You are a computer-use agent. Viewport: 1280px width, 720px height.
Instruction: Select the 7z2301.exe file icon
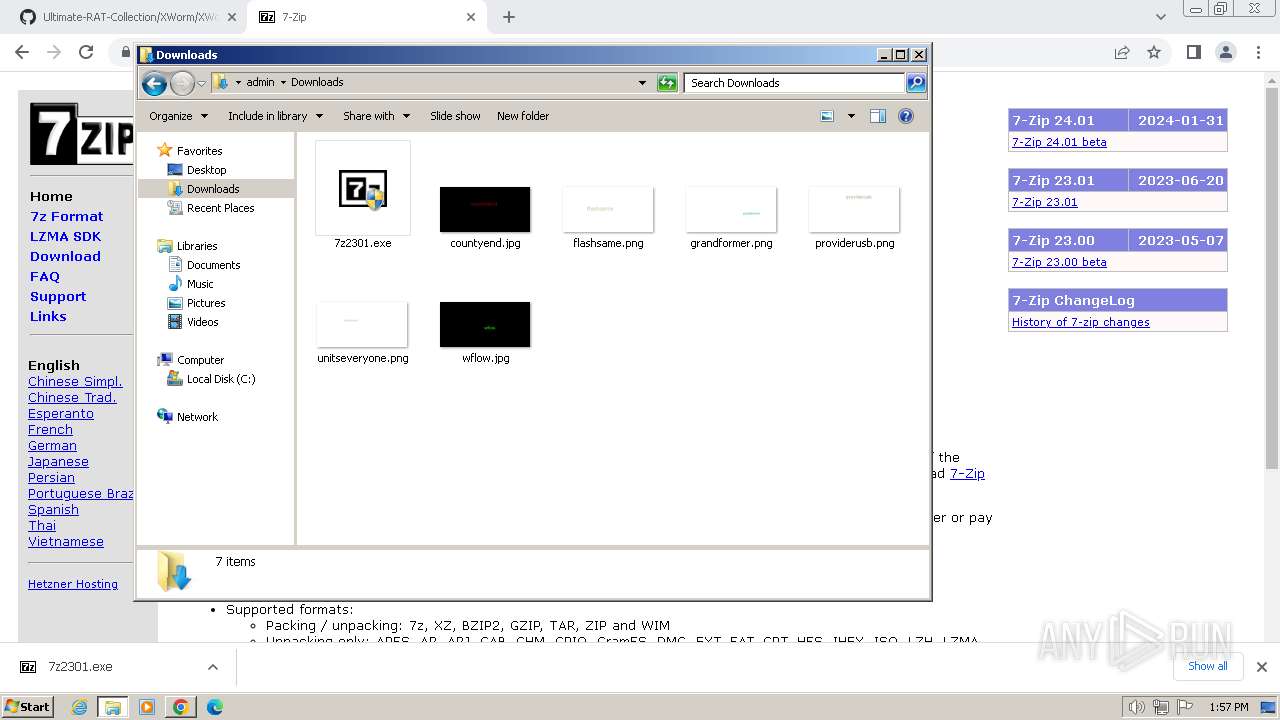(x=362, y=188)
